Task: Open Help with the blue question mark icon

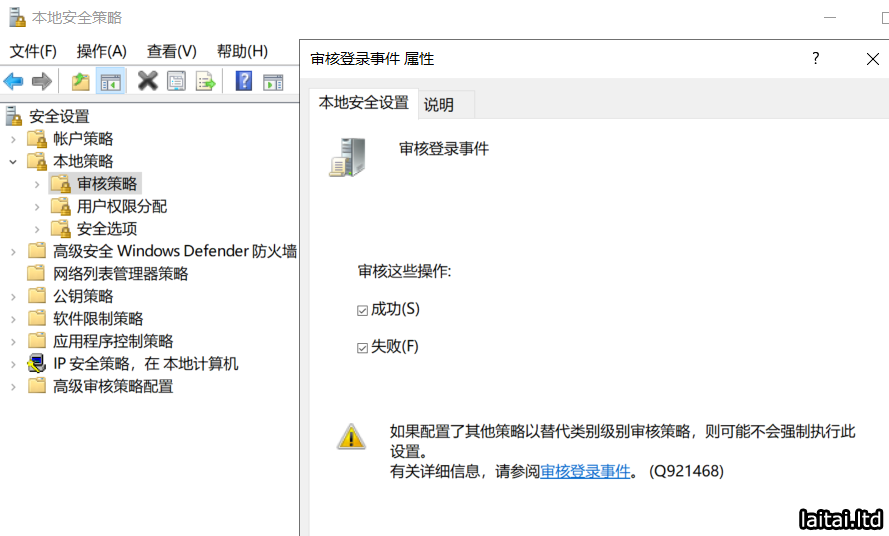Action: click(244, 82)
